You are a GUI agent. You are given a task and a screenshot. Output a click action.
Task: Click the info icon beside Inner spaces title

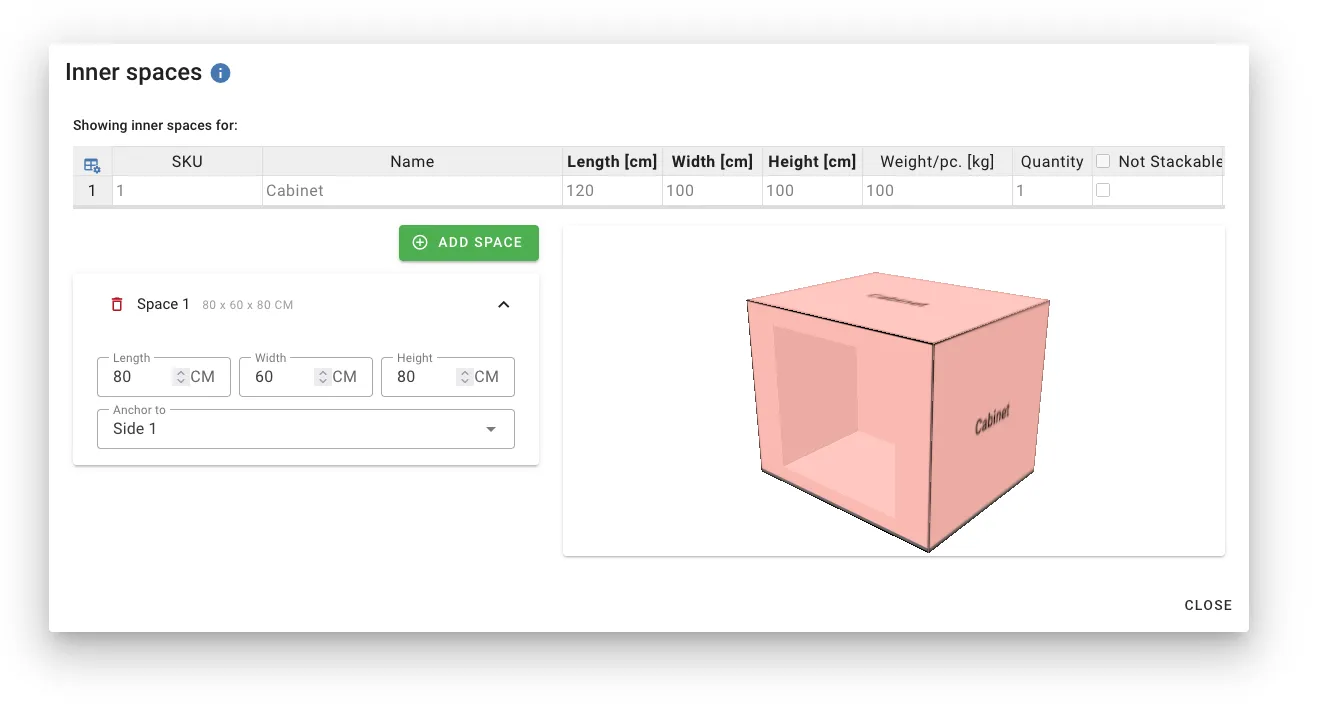click(x=219, y=71)
